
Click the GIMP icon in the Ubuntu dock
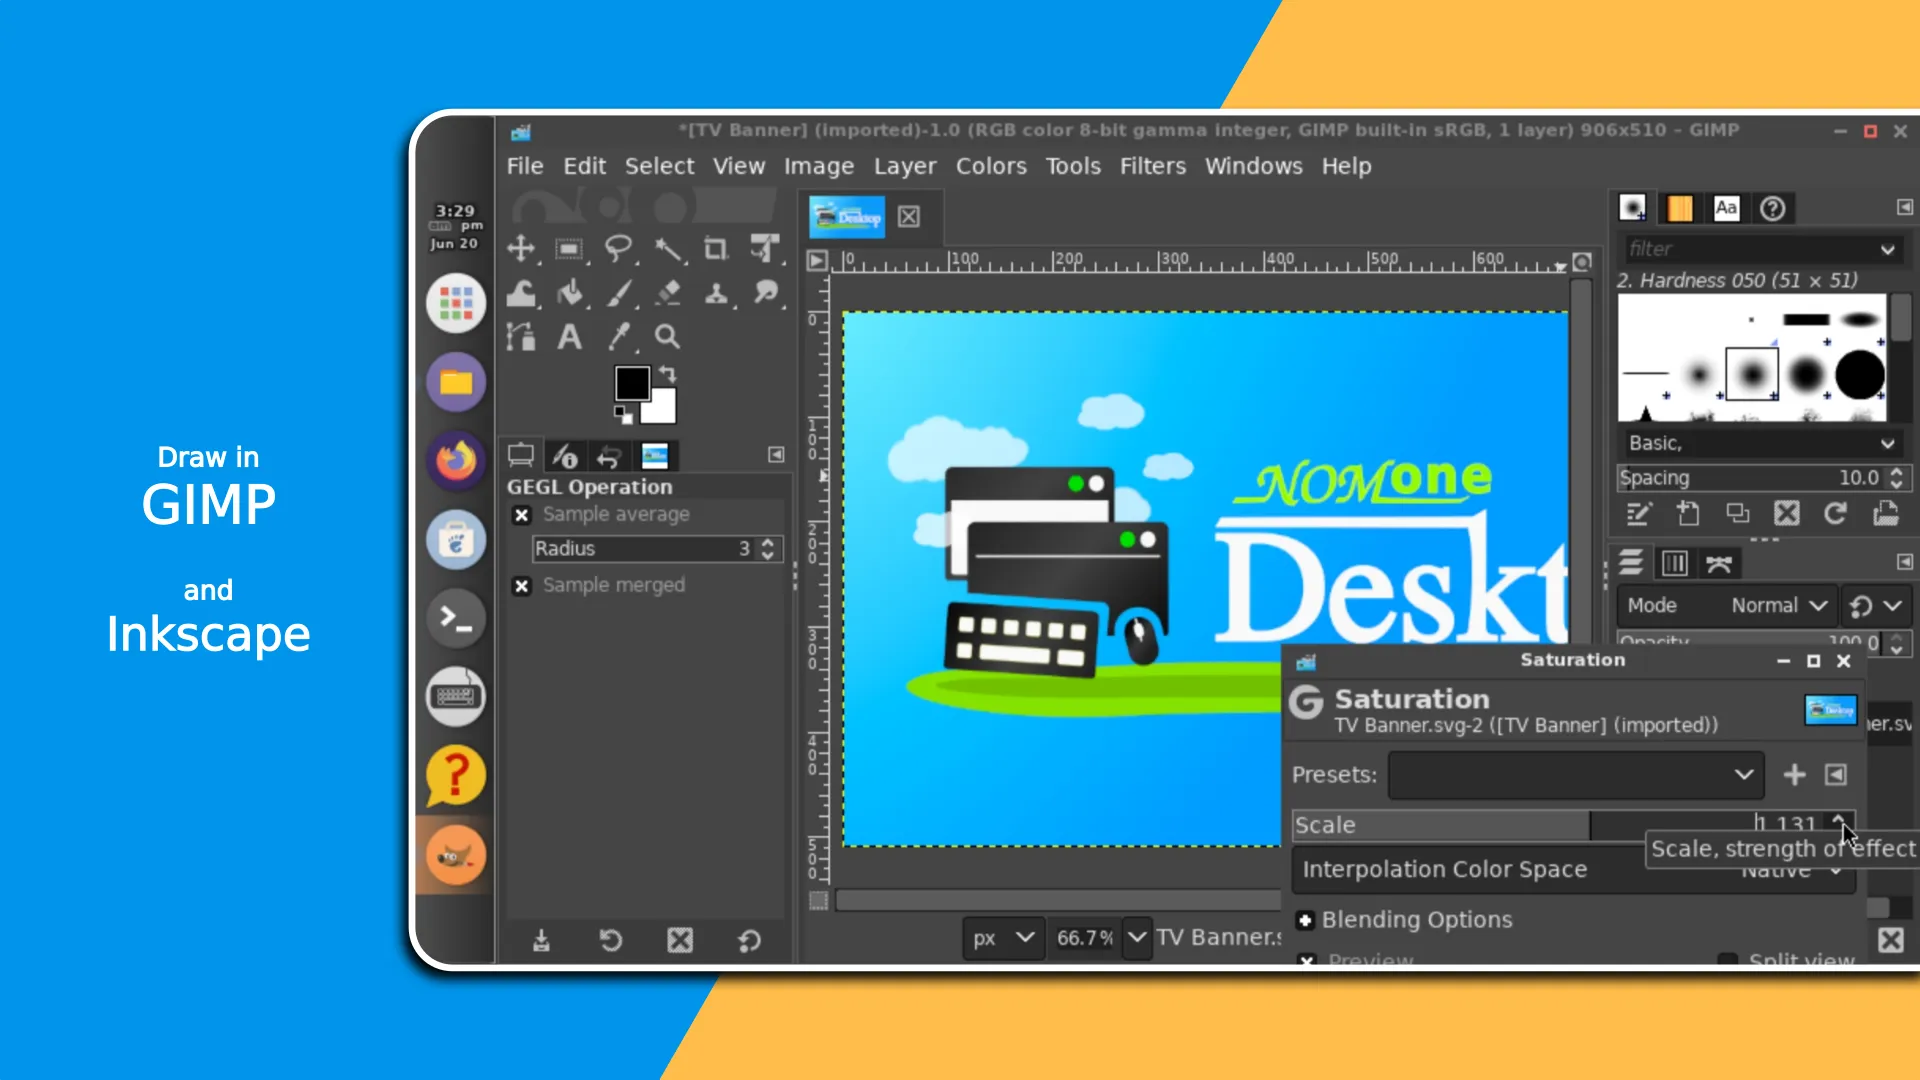458,855
